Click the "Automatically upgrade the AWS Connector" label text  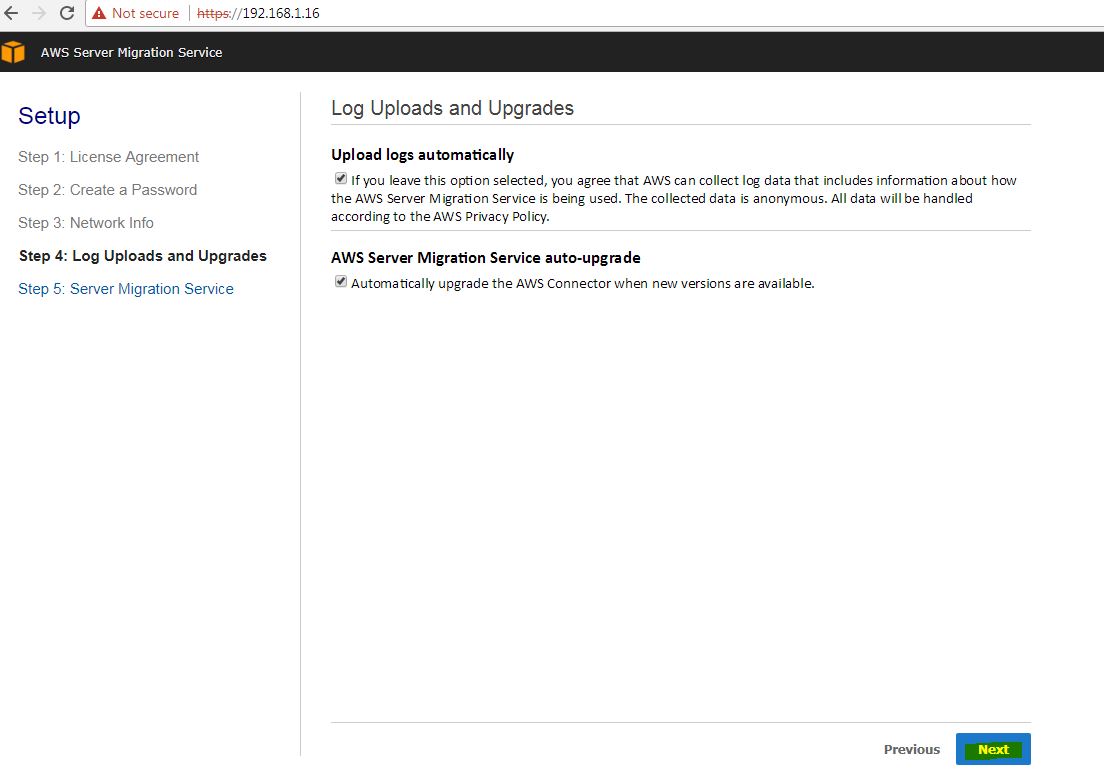[x=582, y=283]
